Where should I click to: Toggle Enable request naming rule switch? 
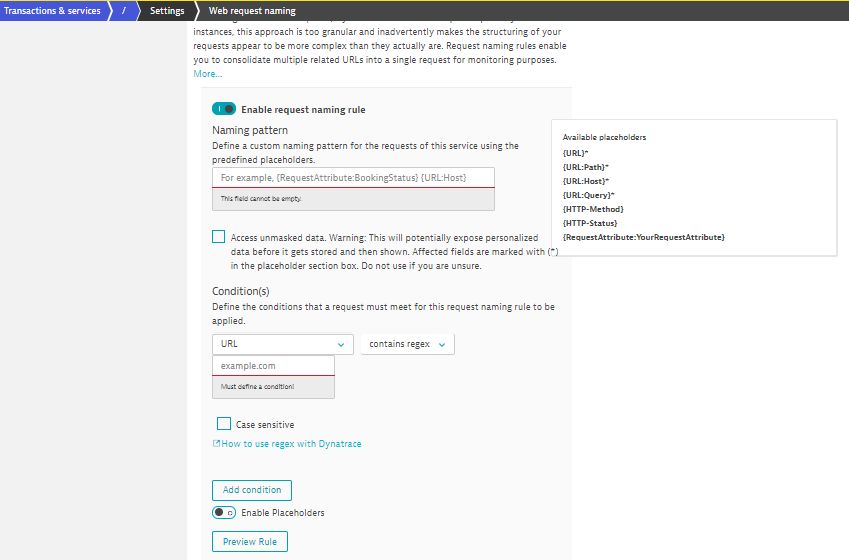pyautogui.click(x=224, y=109)
